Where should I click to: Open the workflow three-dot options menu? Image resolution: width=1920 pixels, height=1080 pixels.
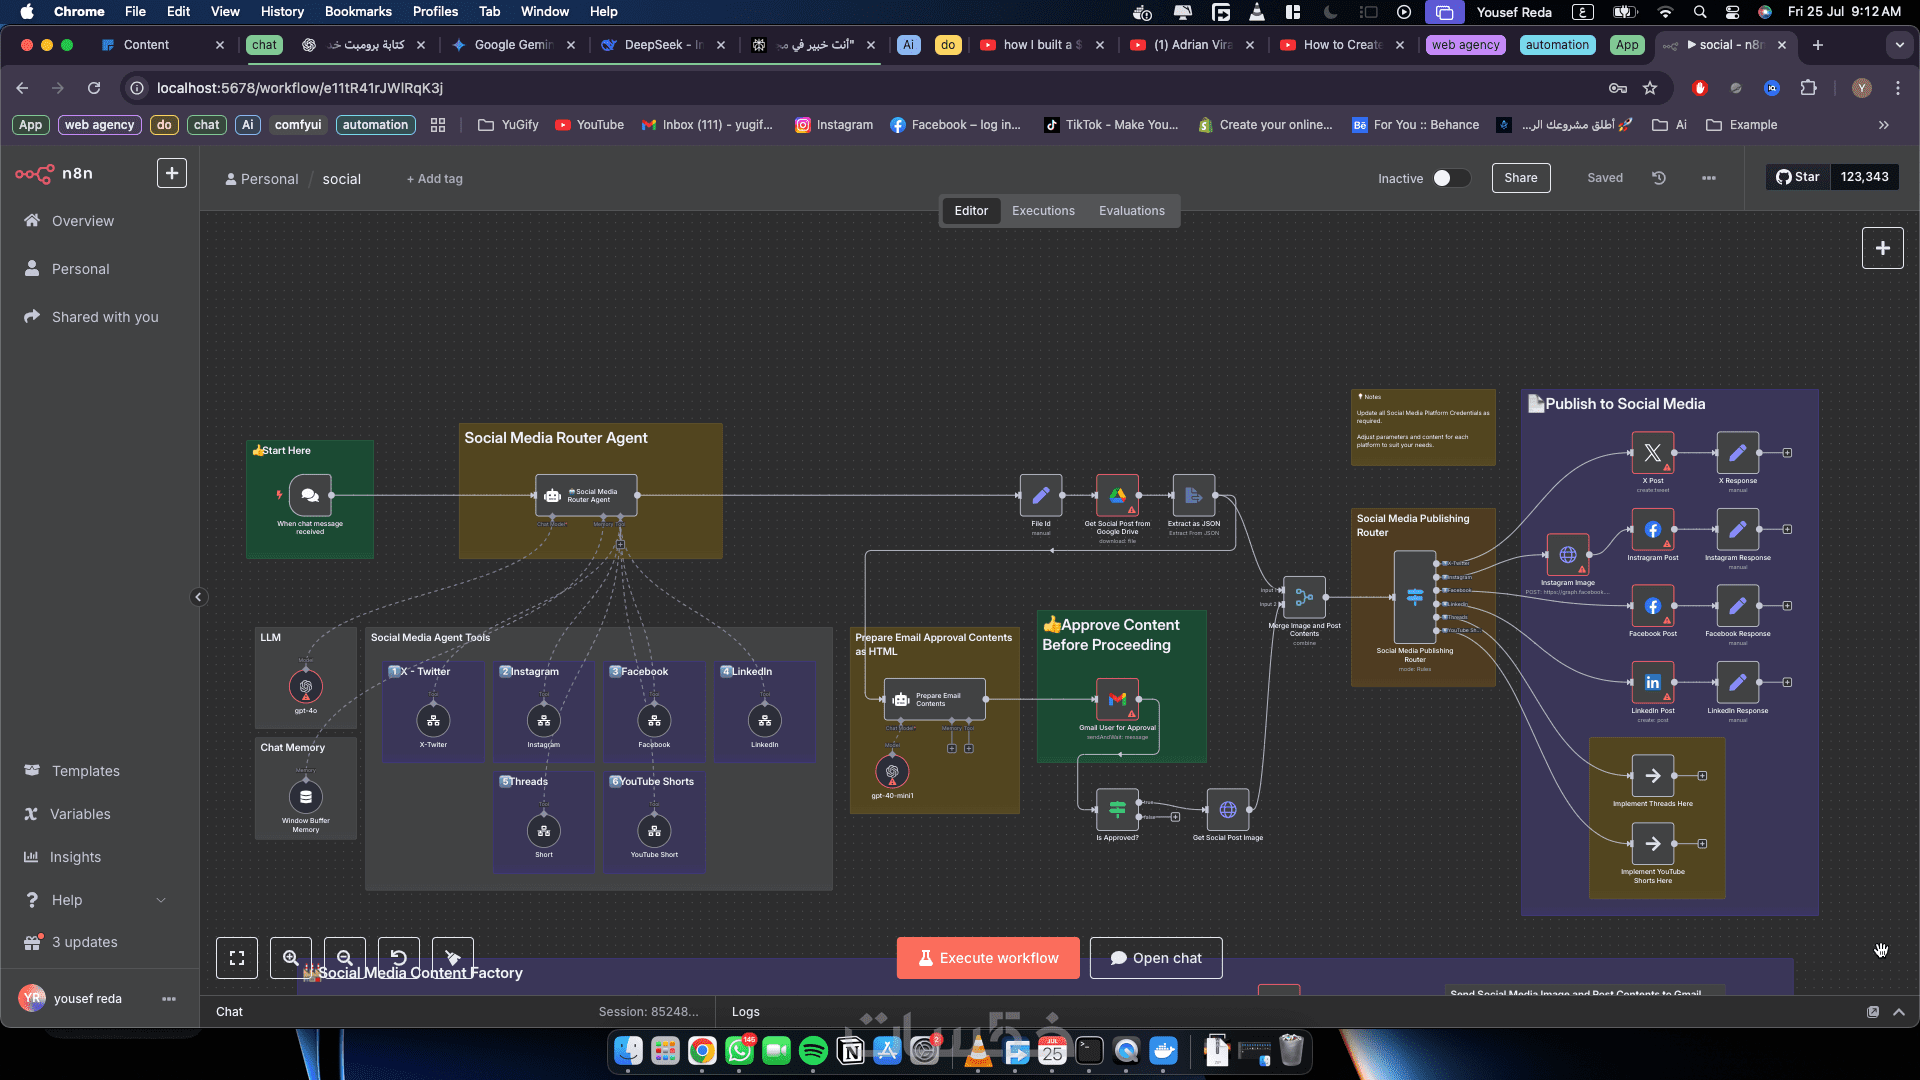[x=1709, y=178]
